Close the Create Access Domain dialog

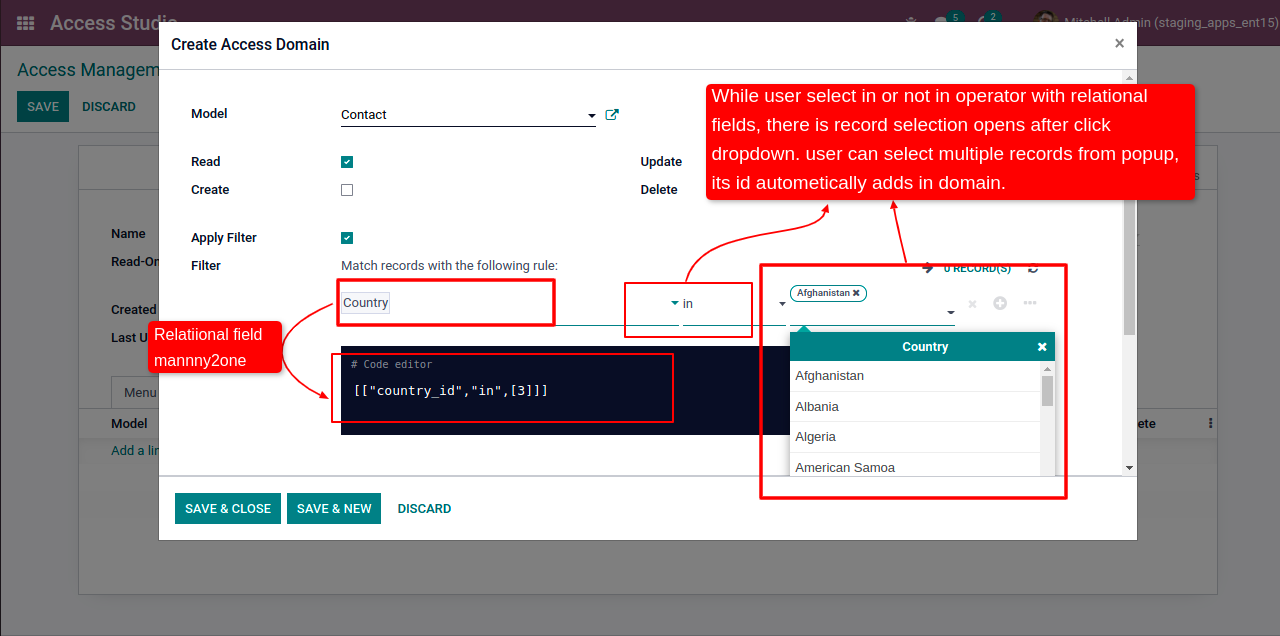click(x=1119, y=43)
